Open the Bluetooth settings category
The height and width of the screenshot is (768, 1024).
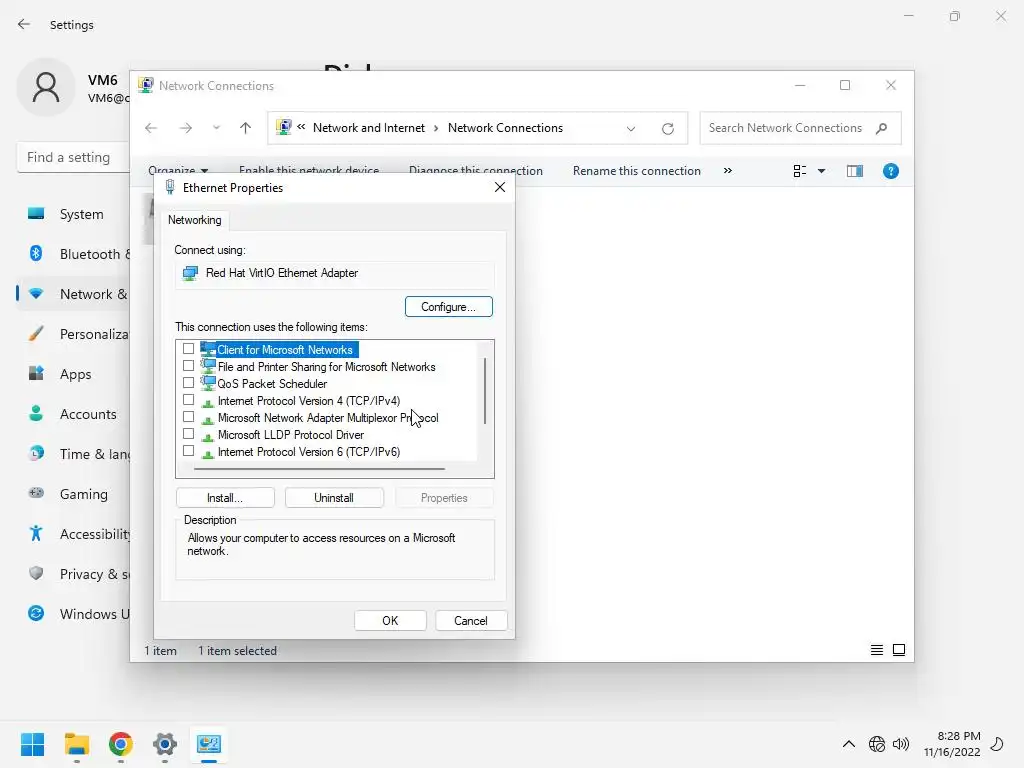[73, 254]
